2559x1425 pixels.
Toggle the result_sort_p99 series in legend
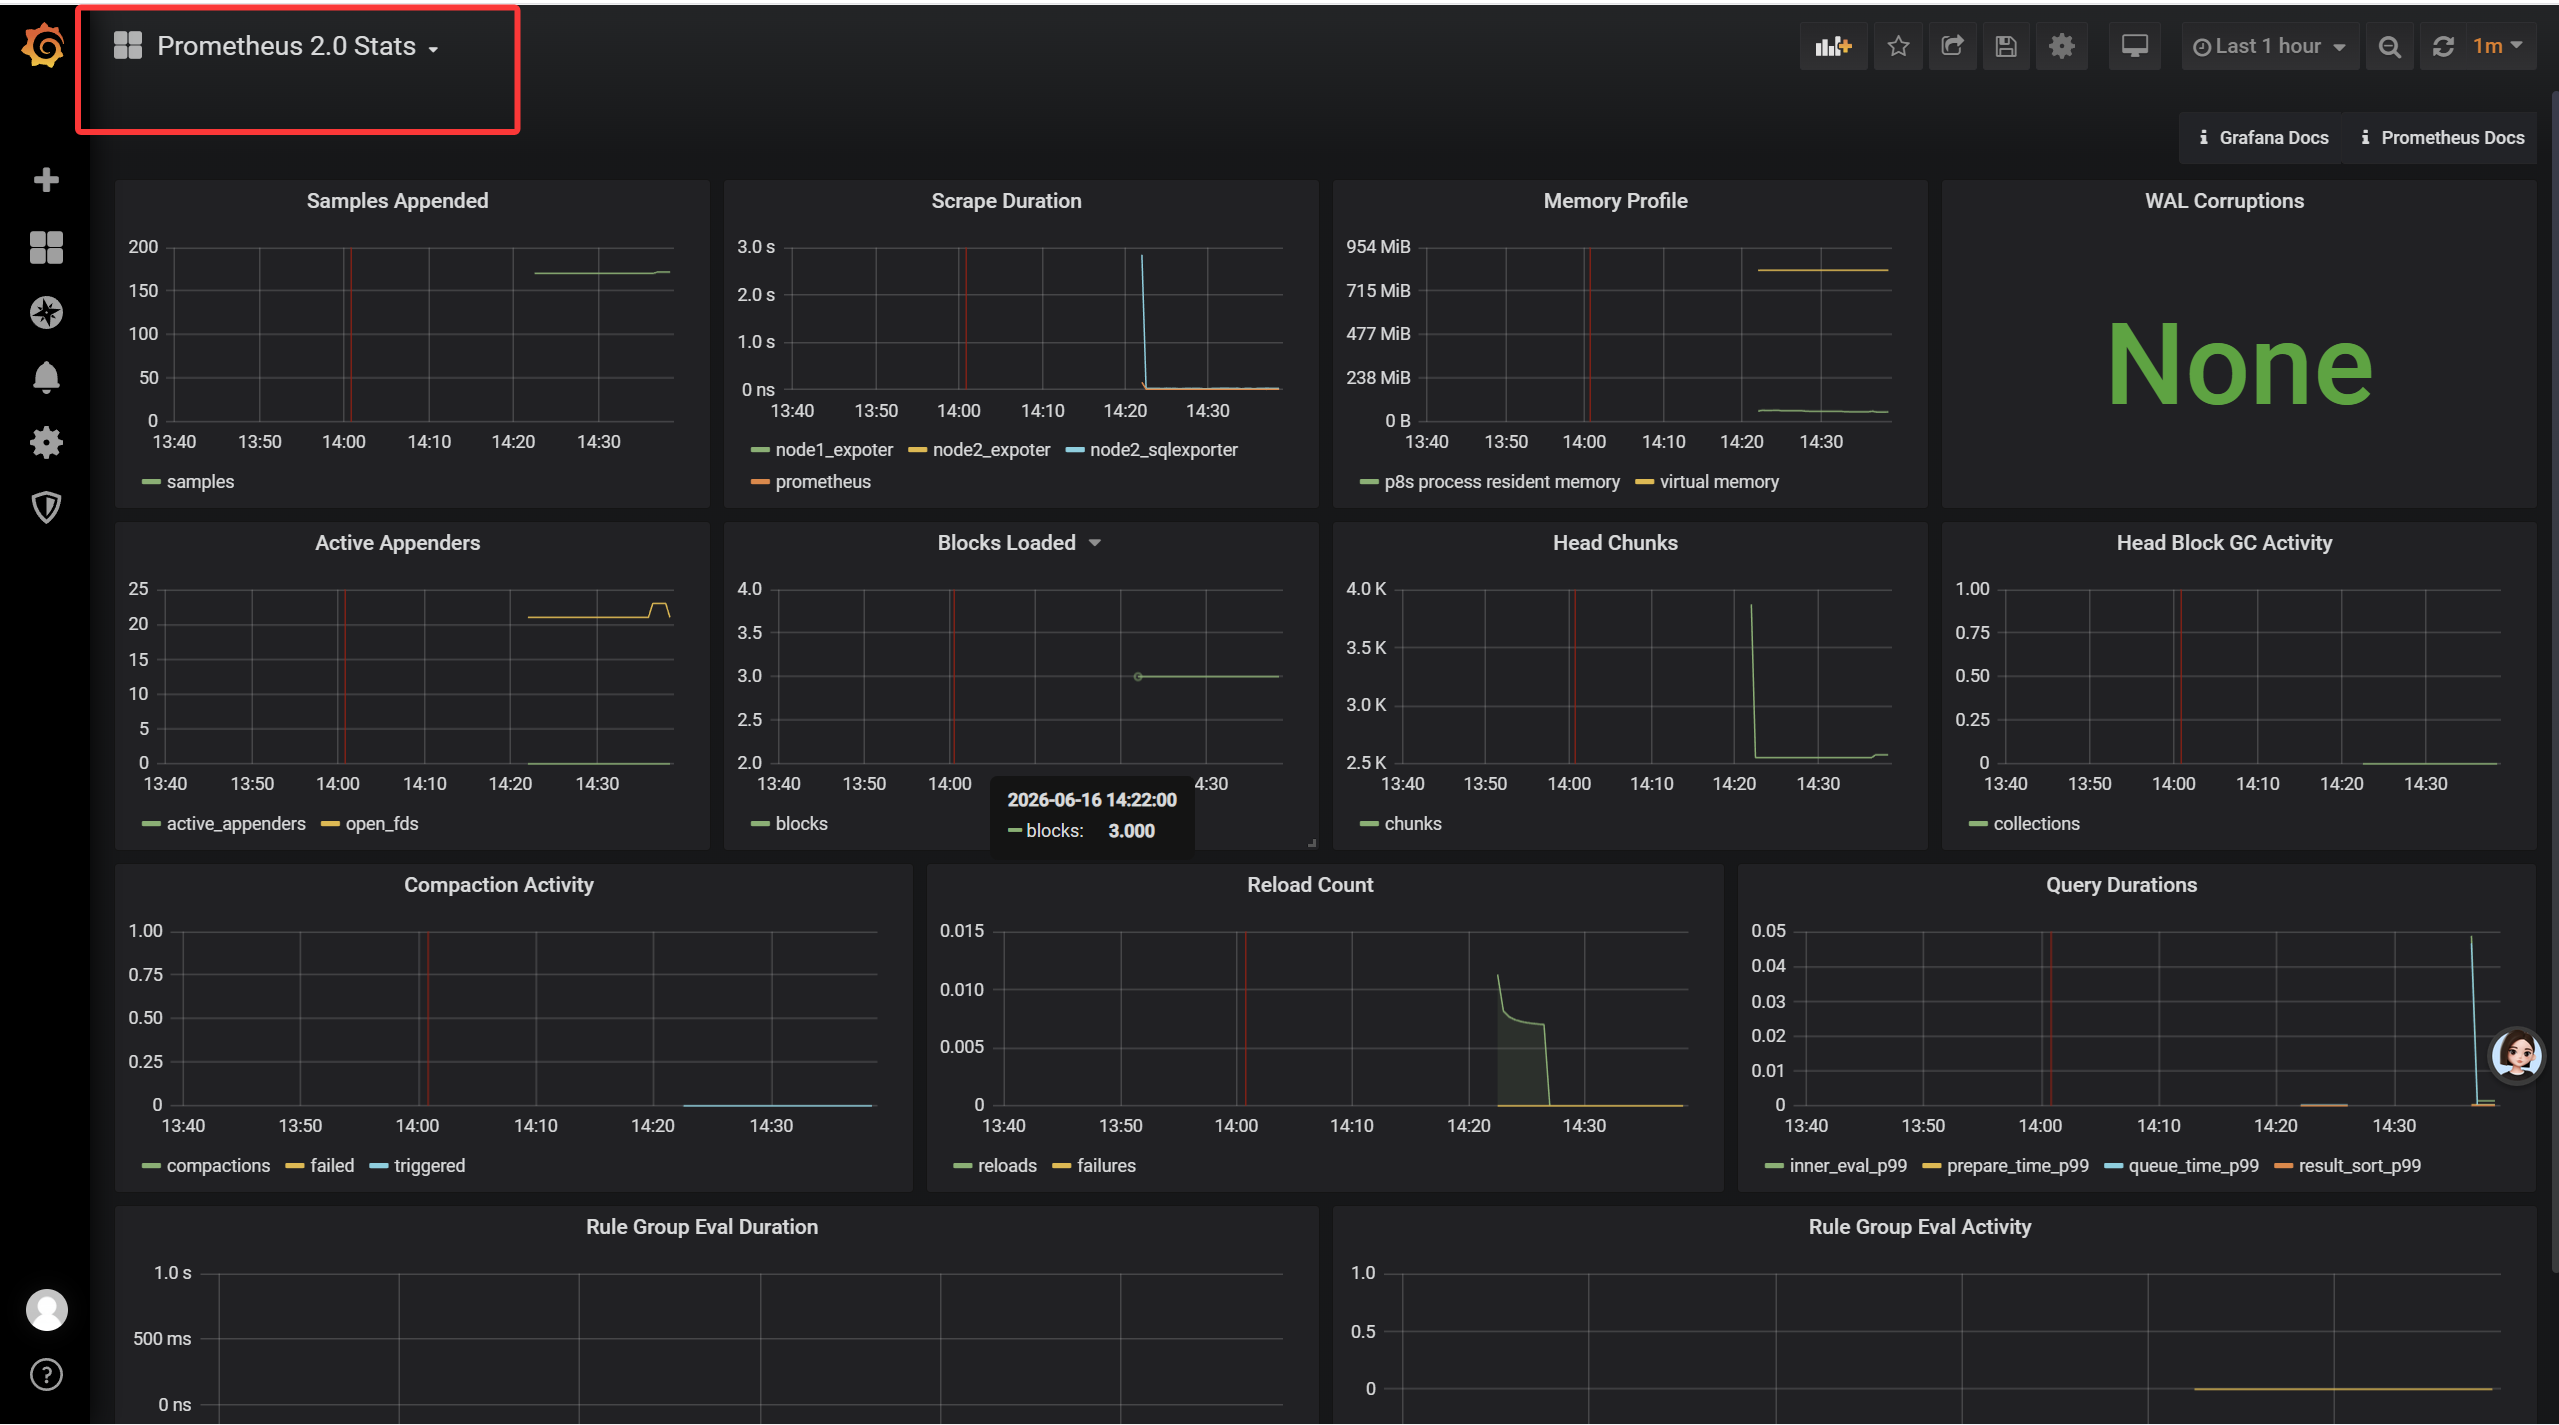click(x=2359, y=1165)
